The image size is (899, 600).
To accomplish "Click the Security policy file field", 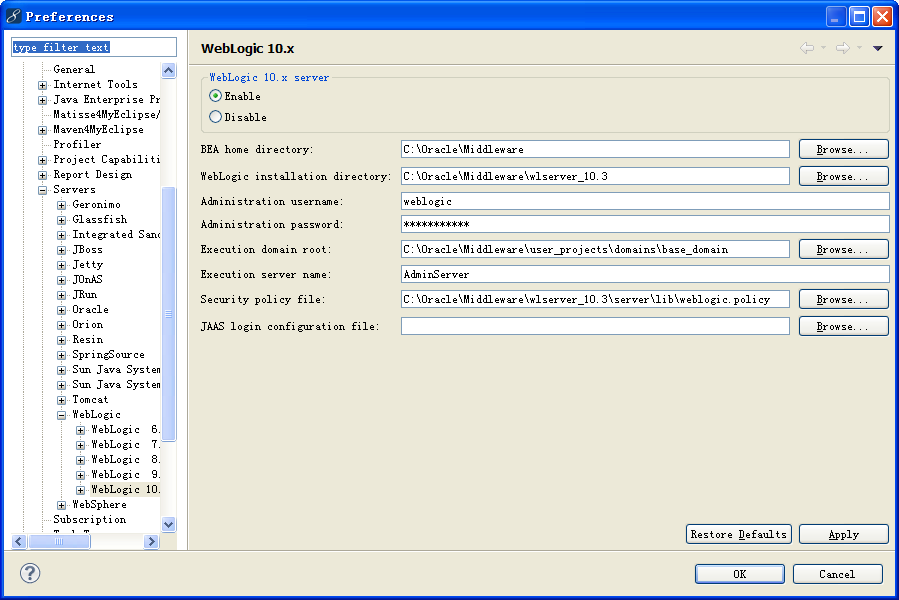I will 595,299.
